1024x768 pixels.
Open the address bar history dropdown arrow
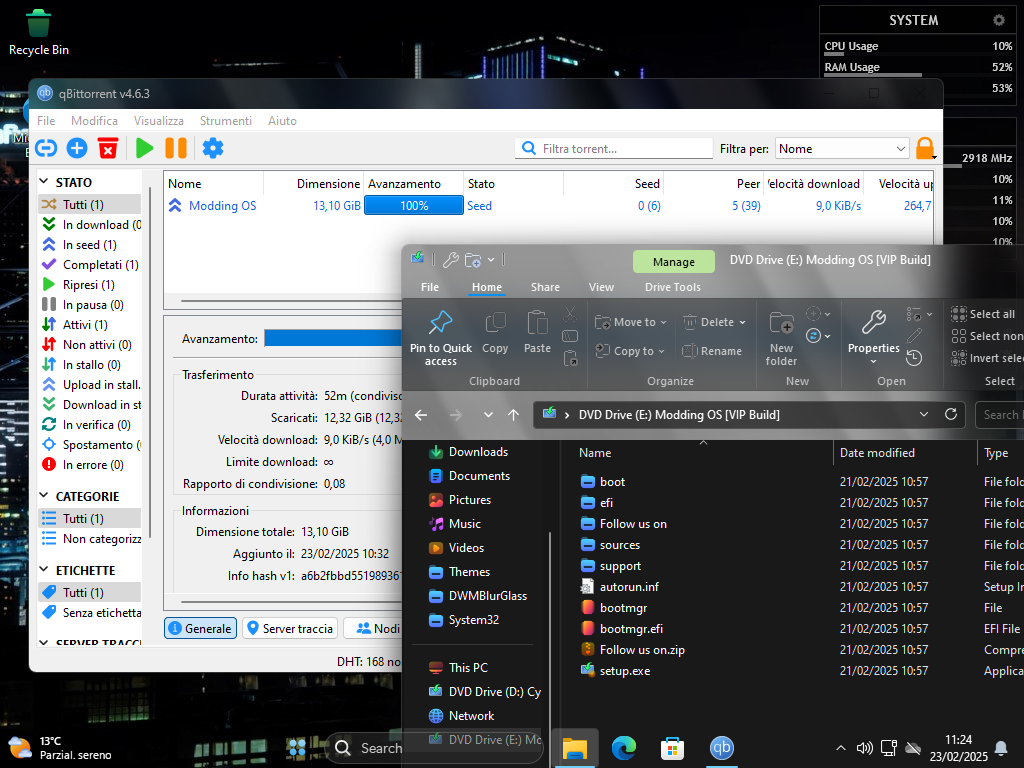[924, 414]
